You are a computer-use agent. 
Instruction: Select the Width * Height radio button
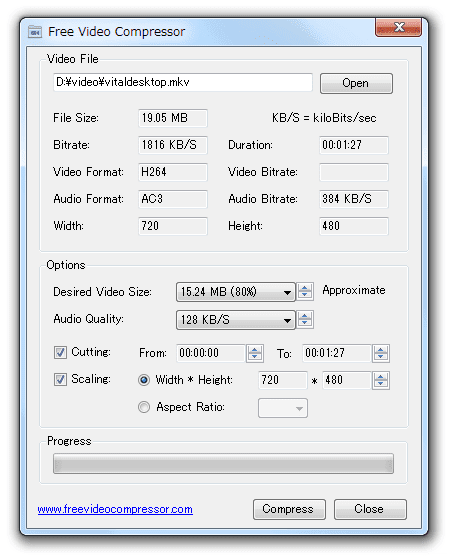[x=144, y=380]
